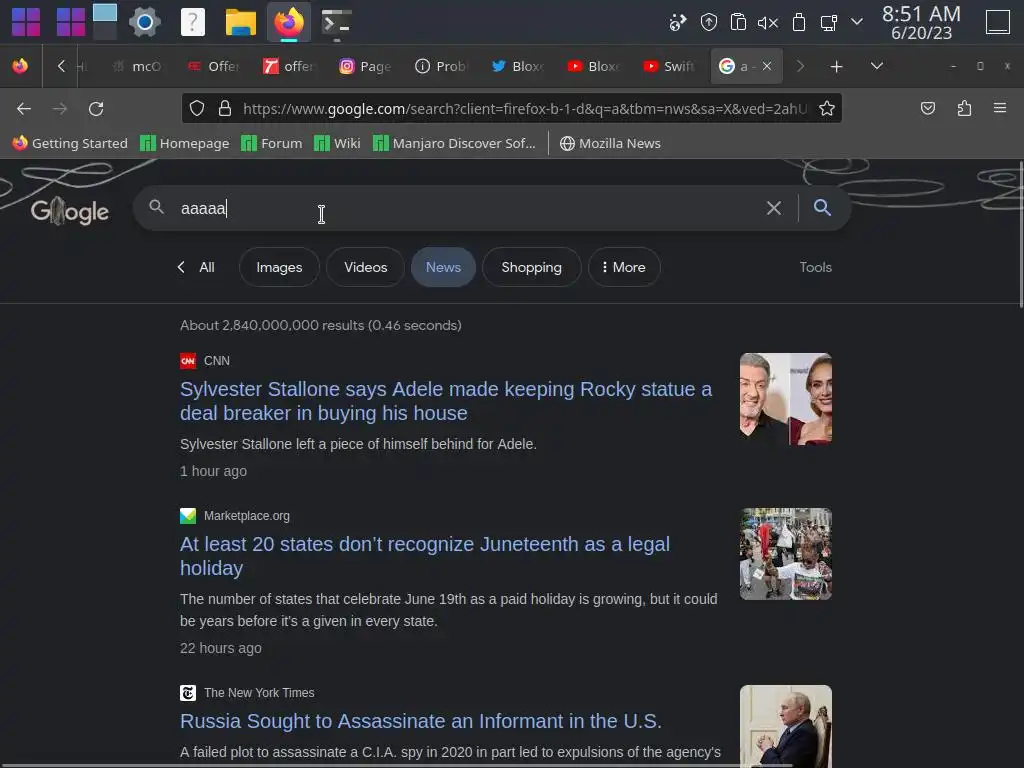Open the Wiki bookmark
1024x768 pixels.
(x=337, y=143)
